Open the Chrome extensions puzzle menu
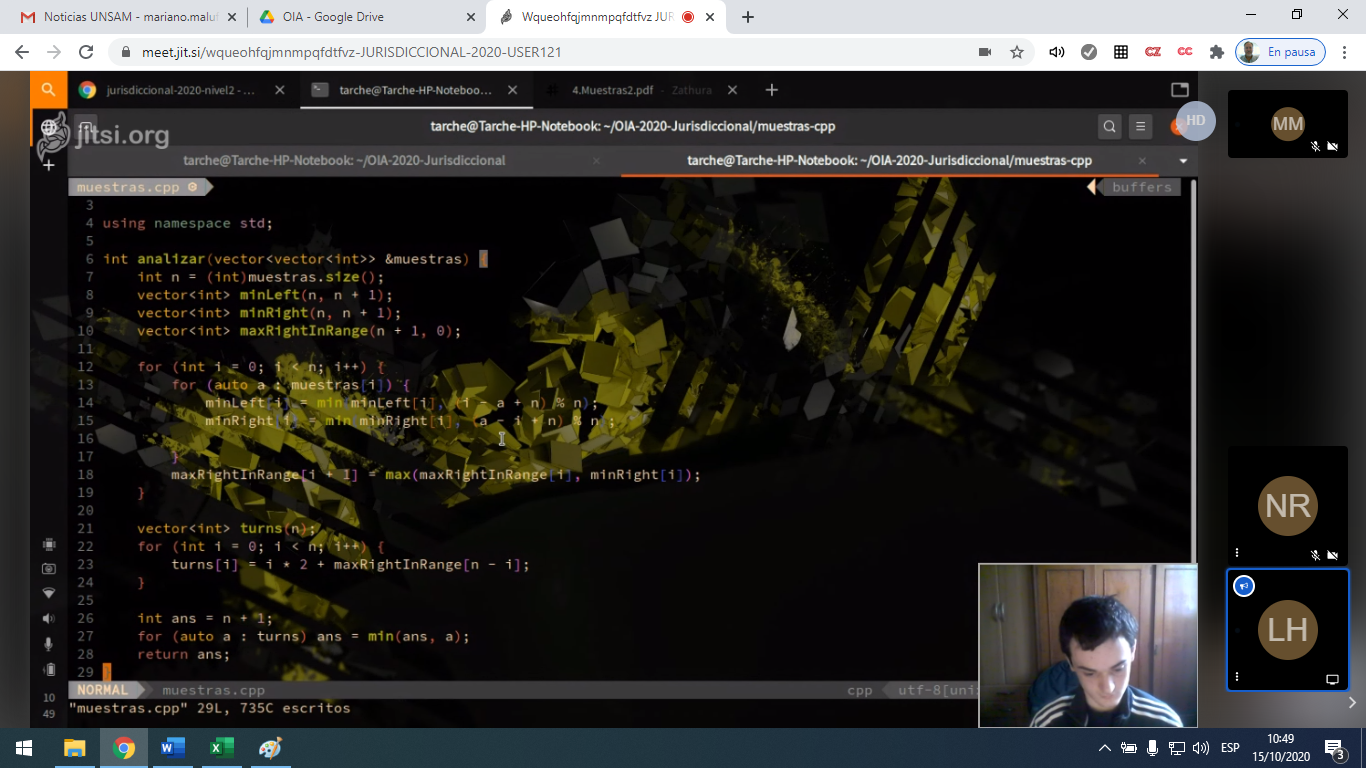This screenshot has width=1366, height=768. [x=1216, y=52]
